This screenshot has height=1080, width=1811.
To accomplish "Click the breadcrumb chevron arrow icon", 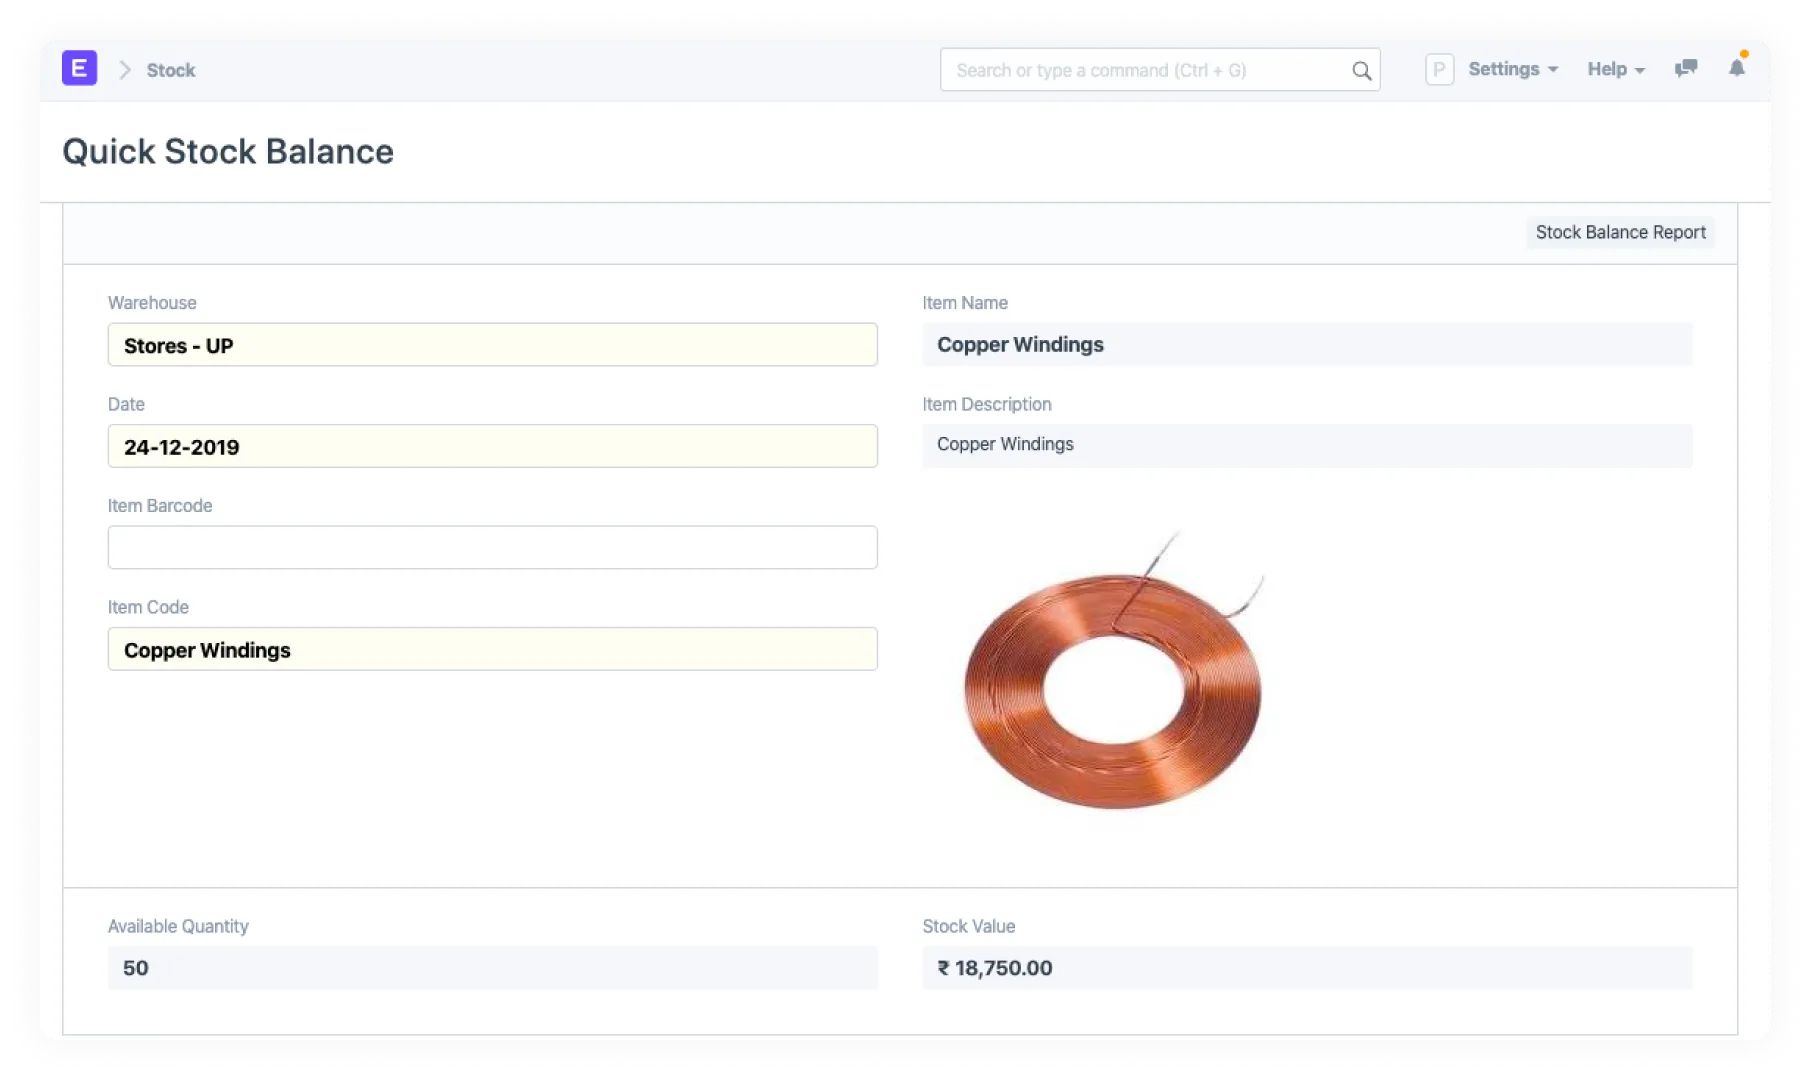I will click(x=125, y=70).
